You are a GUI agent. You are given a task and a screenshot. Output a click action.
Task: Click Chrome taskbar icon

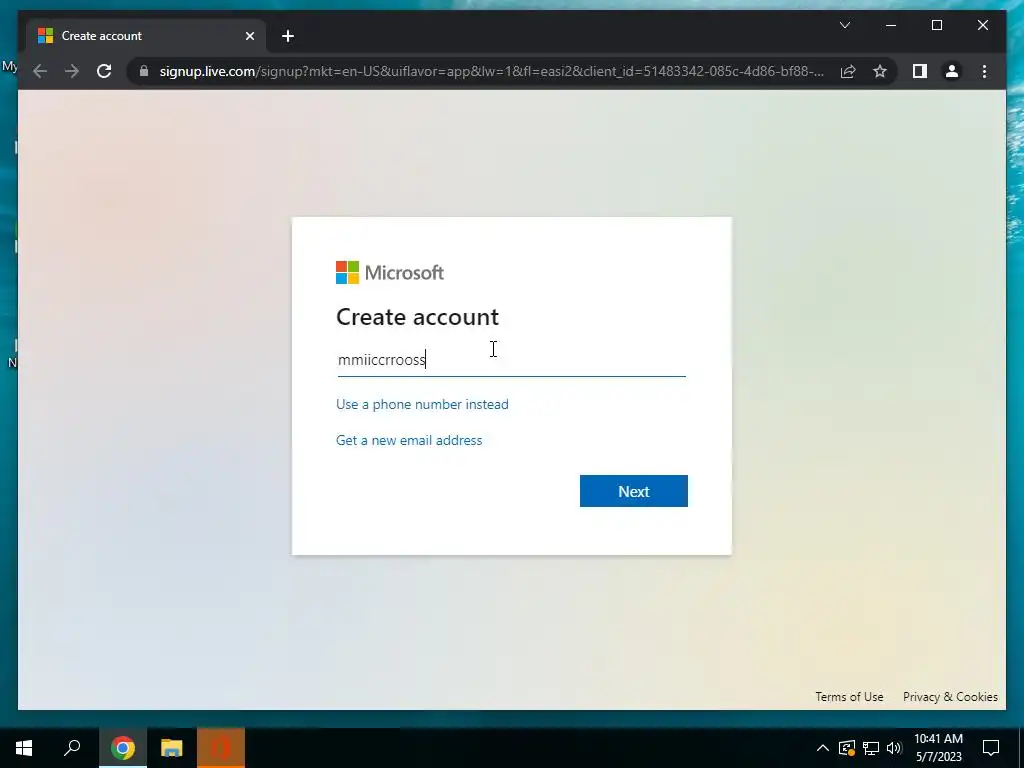(x=123, y=748)
